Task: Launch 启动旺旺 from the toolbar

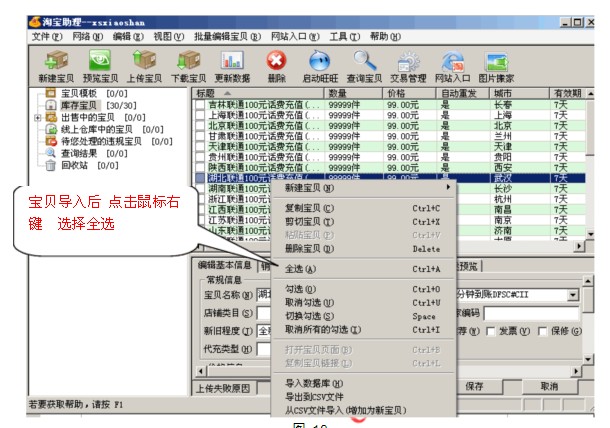Action: (x=320, y=60)
